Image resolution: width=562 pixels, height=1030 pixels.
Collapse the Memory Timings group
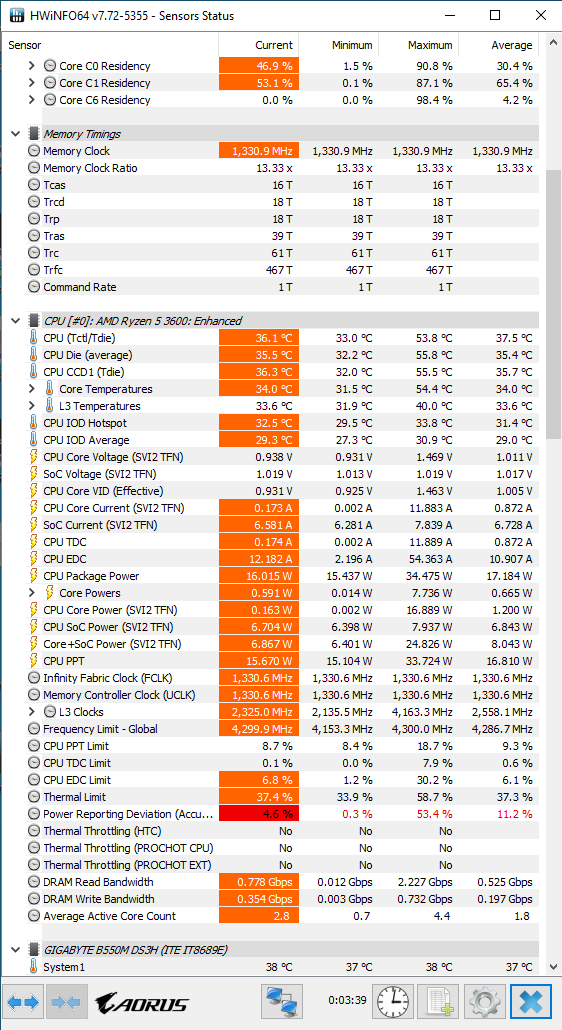click(x=16, y=133)
